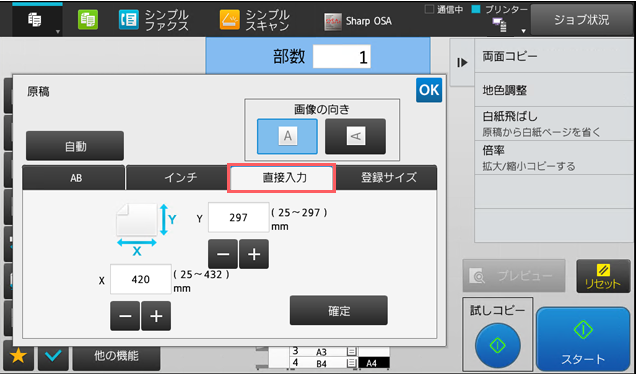Screen dimensions: 636x374
Task: Increase Y size with plus button
Action: 254,254
